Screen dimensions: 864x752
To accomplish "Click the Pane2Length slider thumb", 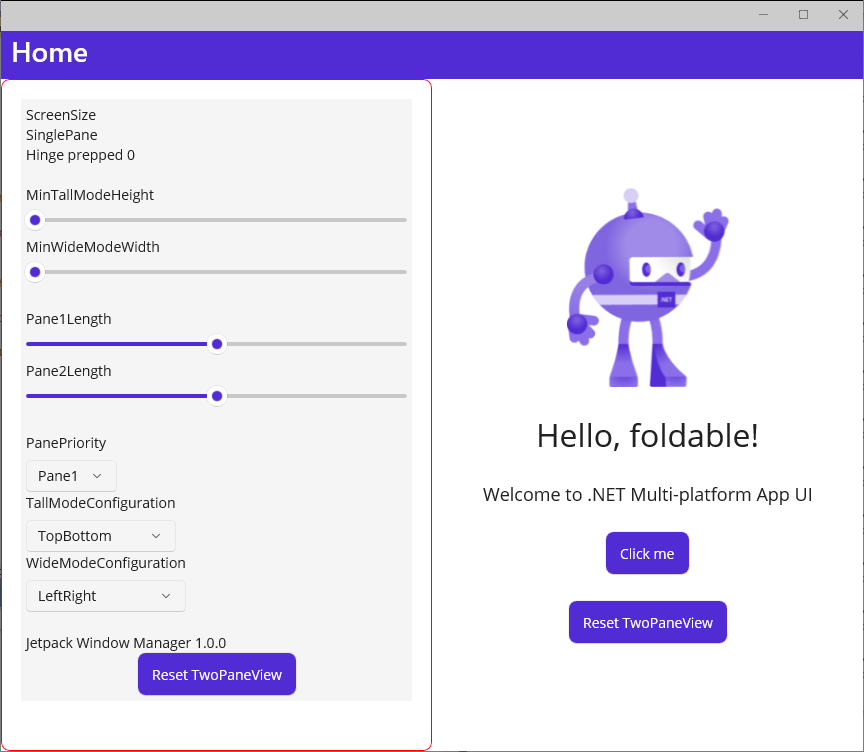I will tap(217, 396).
